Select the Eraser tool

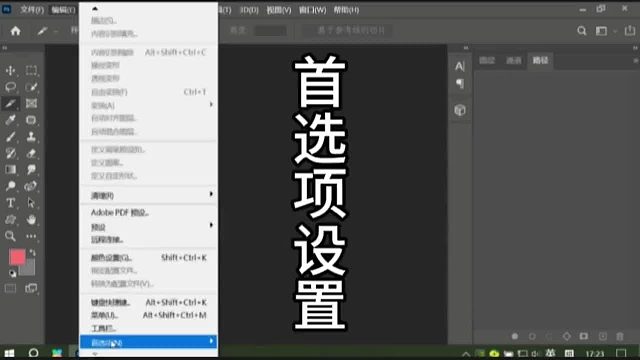coord(31,153)
